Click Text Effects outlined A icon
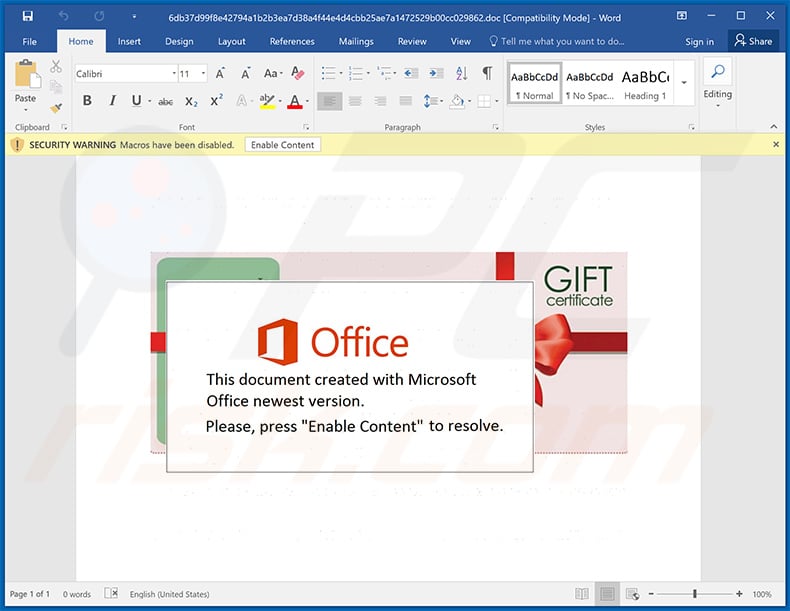The image size is (790, 611). point(242,101)
